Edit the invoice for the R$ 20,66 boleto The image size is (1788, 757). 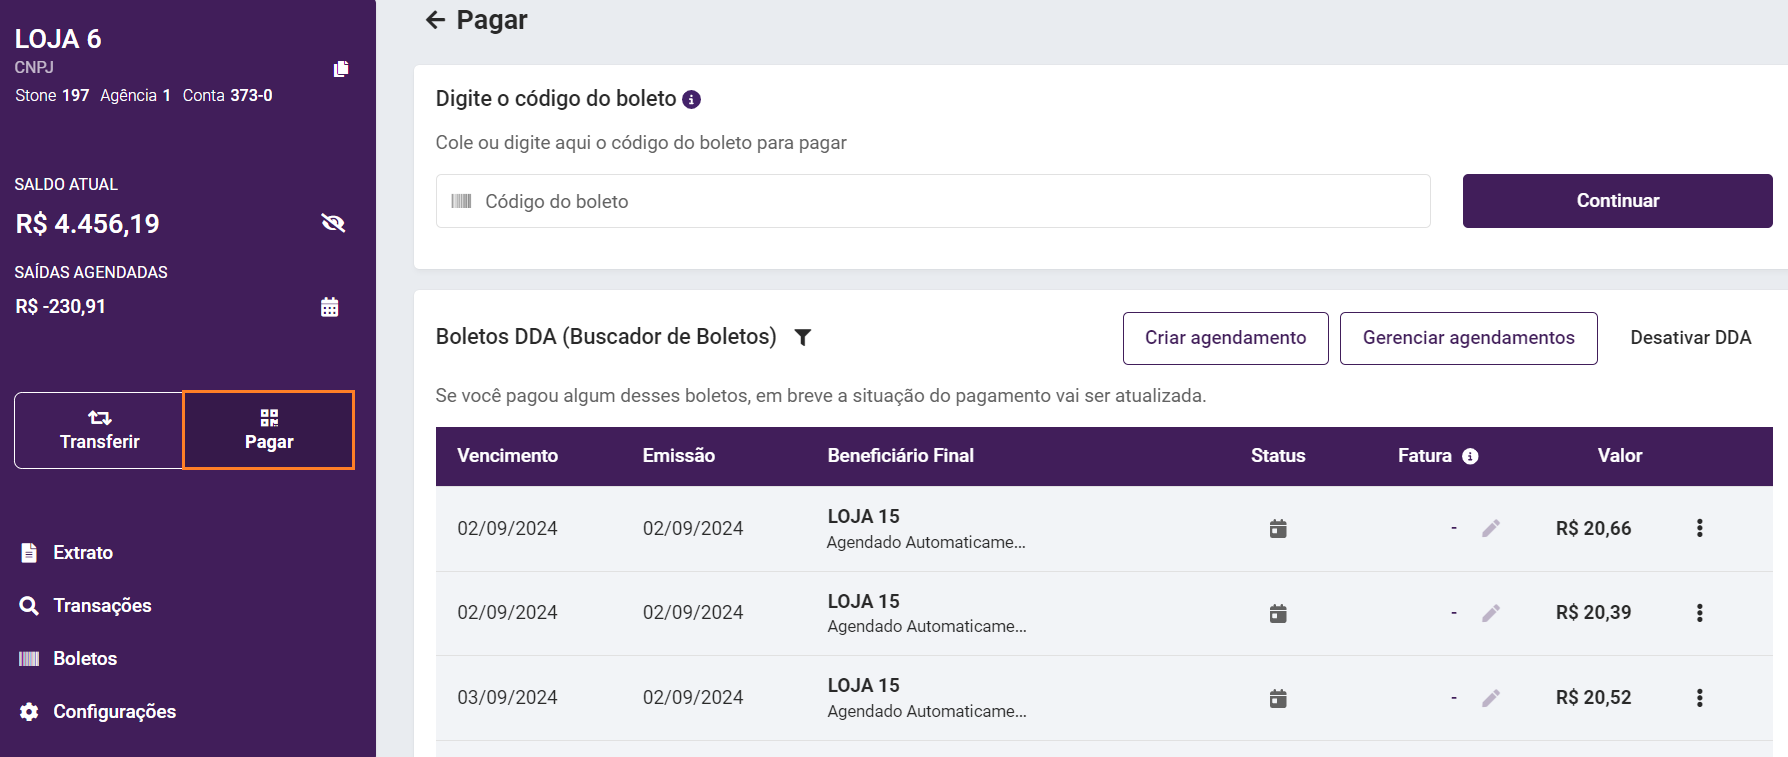pyautogui.click(x=1490, y=528)
